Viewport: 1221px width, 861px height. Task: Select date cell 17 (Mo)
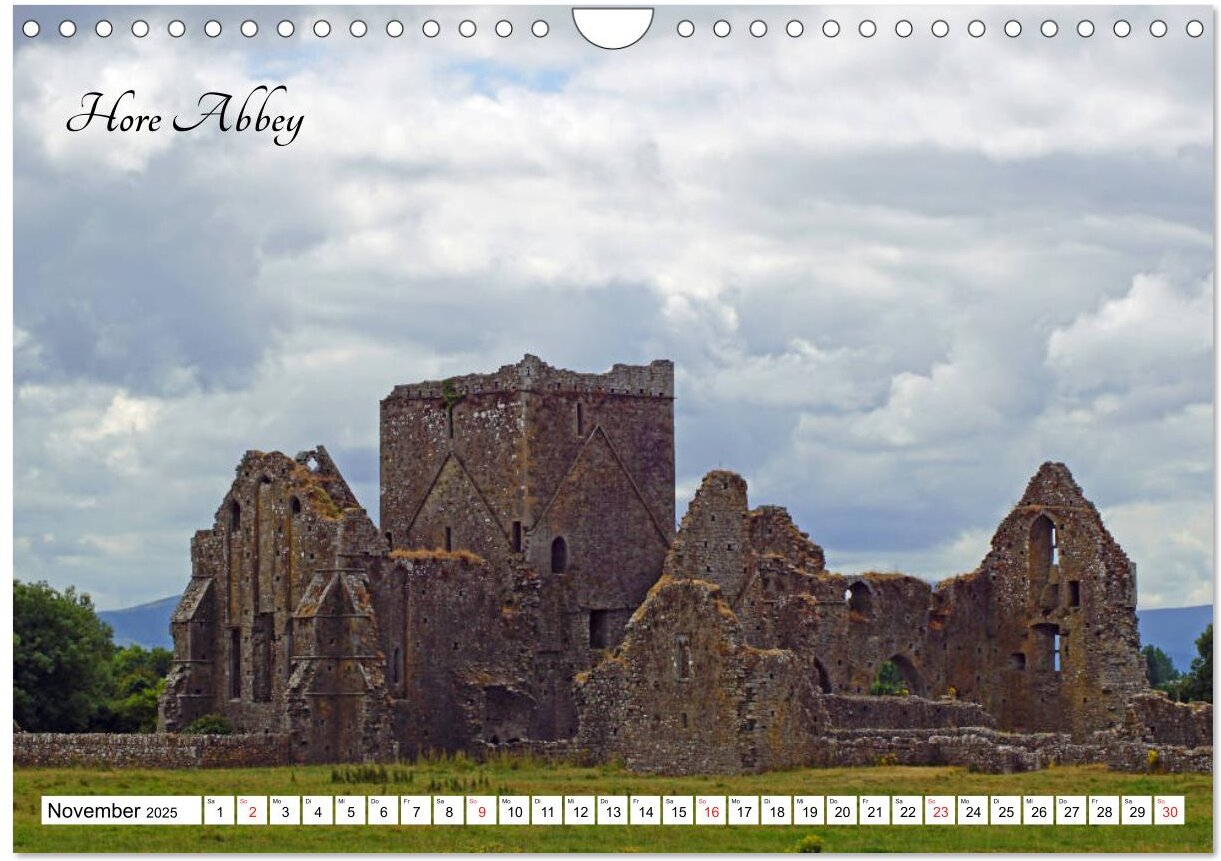pos(743,810)
